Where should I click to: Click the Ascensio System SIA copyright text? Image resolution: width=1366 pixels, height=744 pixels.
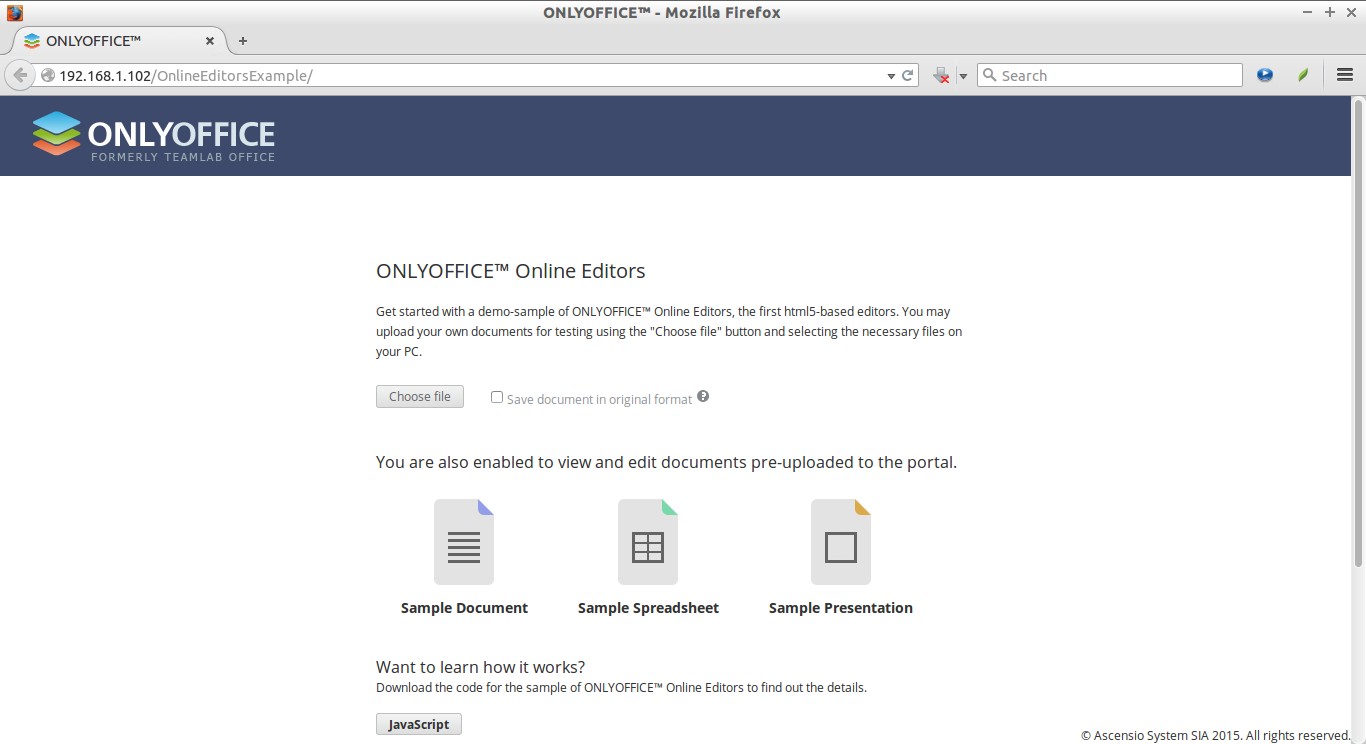click(1216, 735)
